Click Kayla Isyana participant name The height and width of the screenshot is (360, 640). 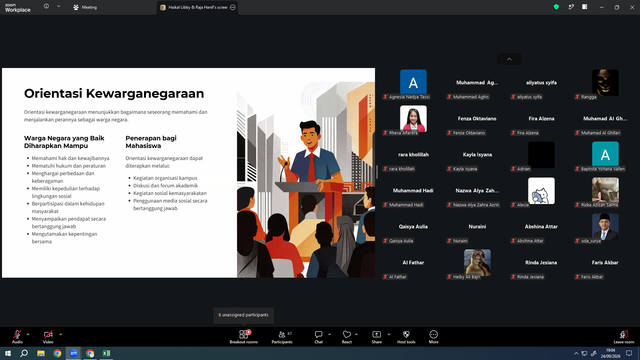point(477,154)
